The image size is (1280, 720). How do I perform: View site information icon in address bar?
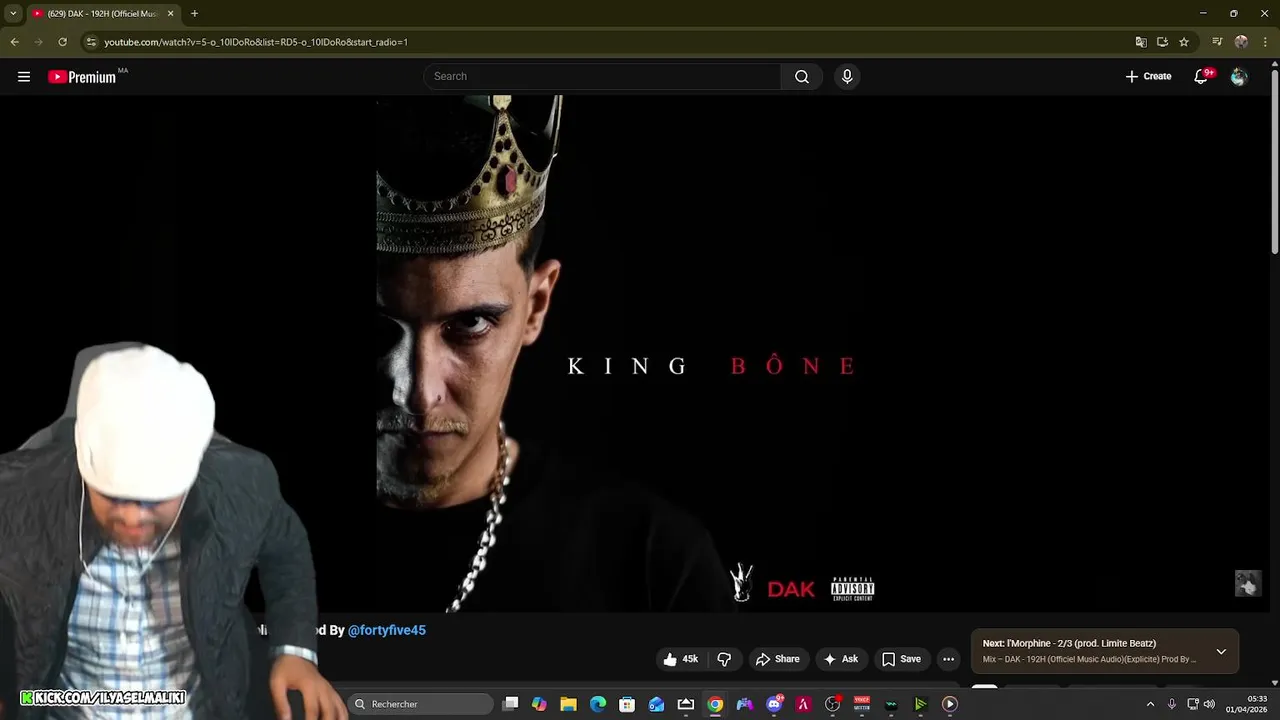click(x=91, y=42)
